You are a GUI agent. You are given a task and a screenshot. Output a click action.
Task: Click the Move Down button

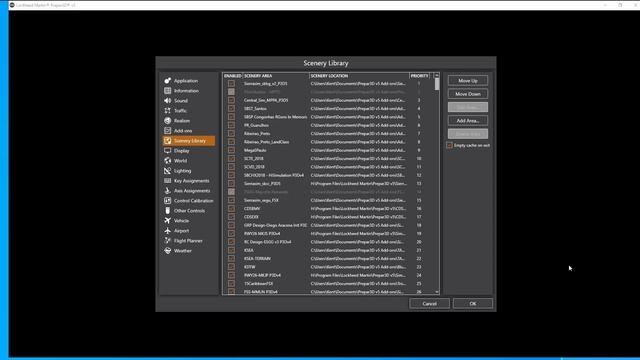tap(468, 94)
